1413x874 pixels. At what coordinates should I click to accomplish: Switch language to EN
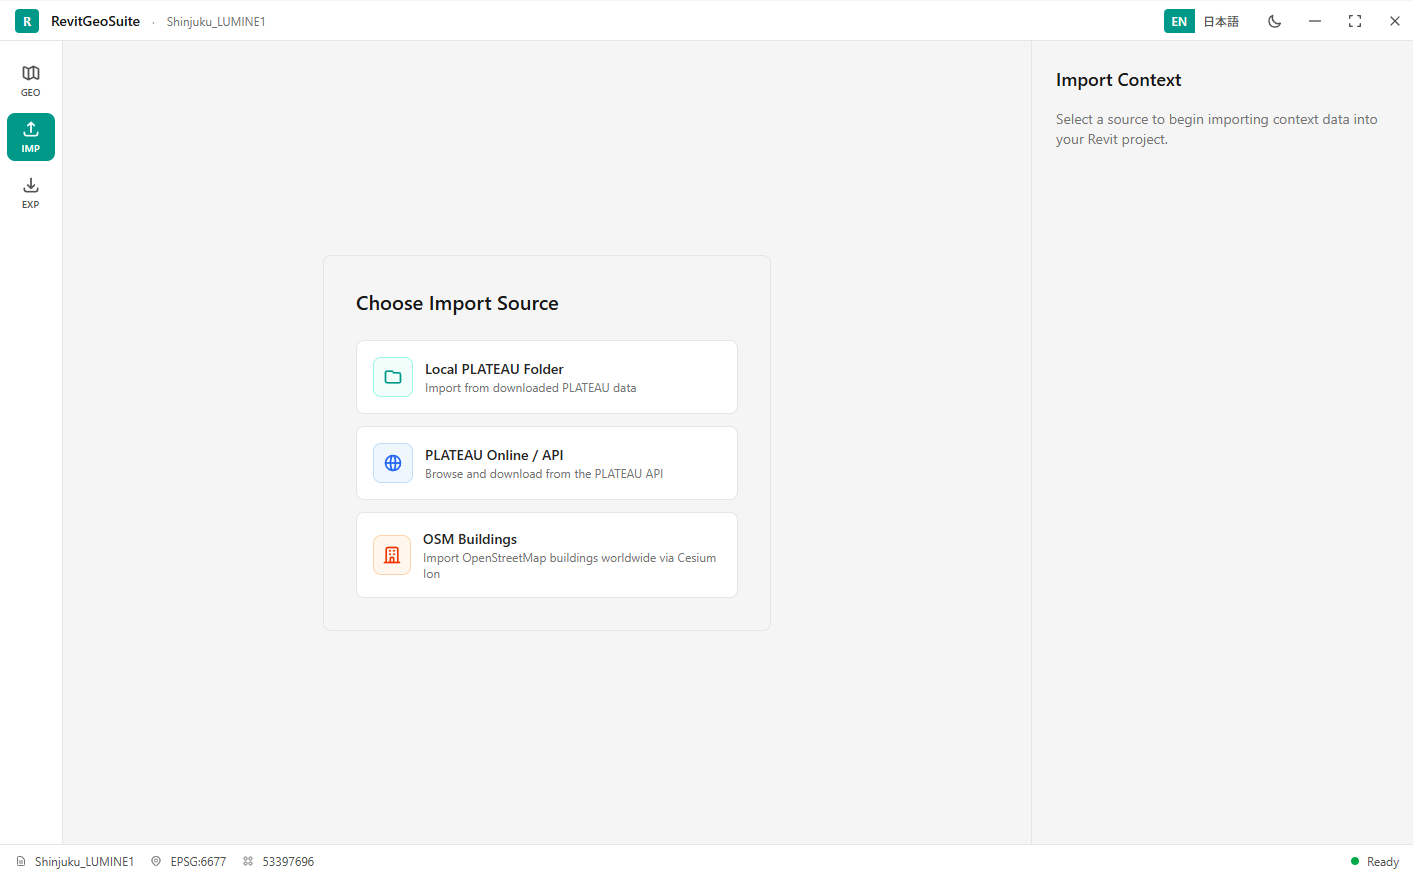tap(1179, 21)
